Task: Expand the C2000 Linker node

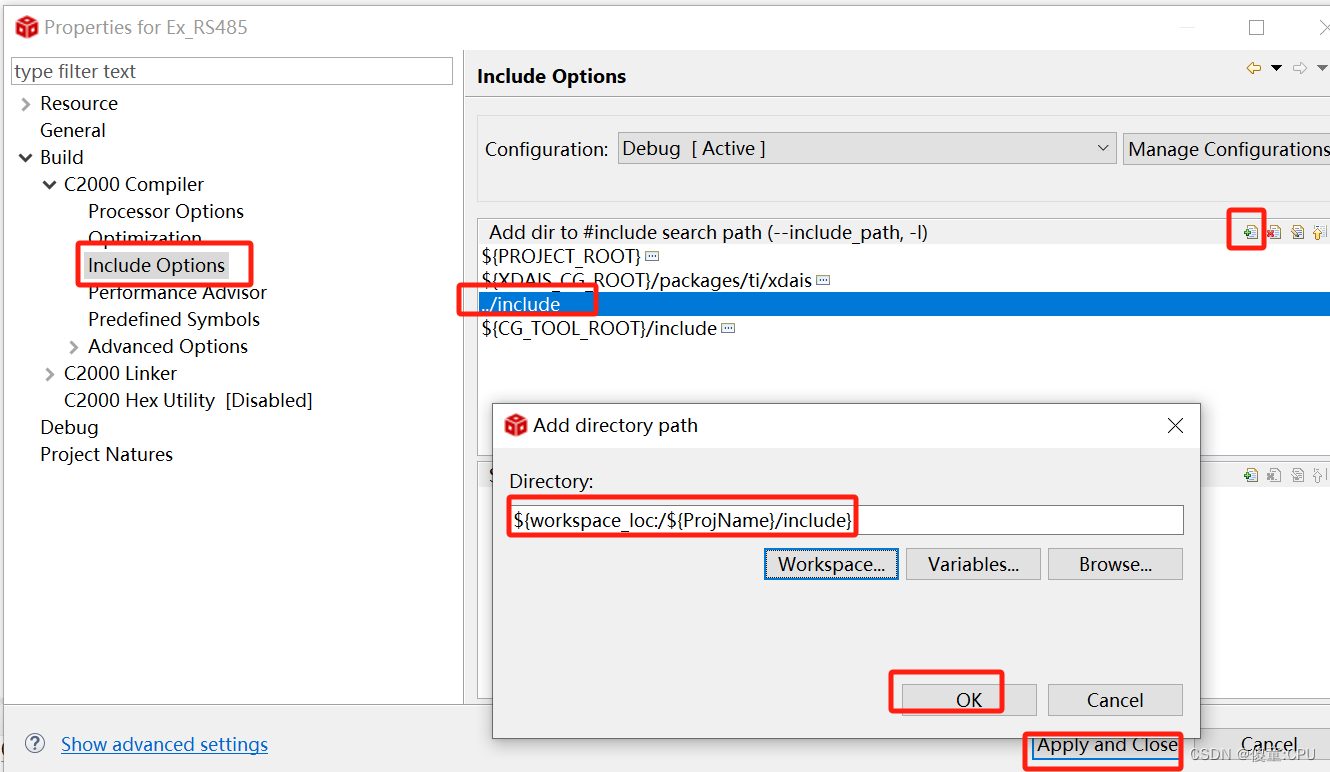Action: pyautogui.click(x=49, y=374)
